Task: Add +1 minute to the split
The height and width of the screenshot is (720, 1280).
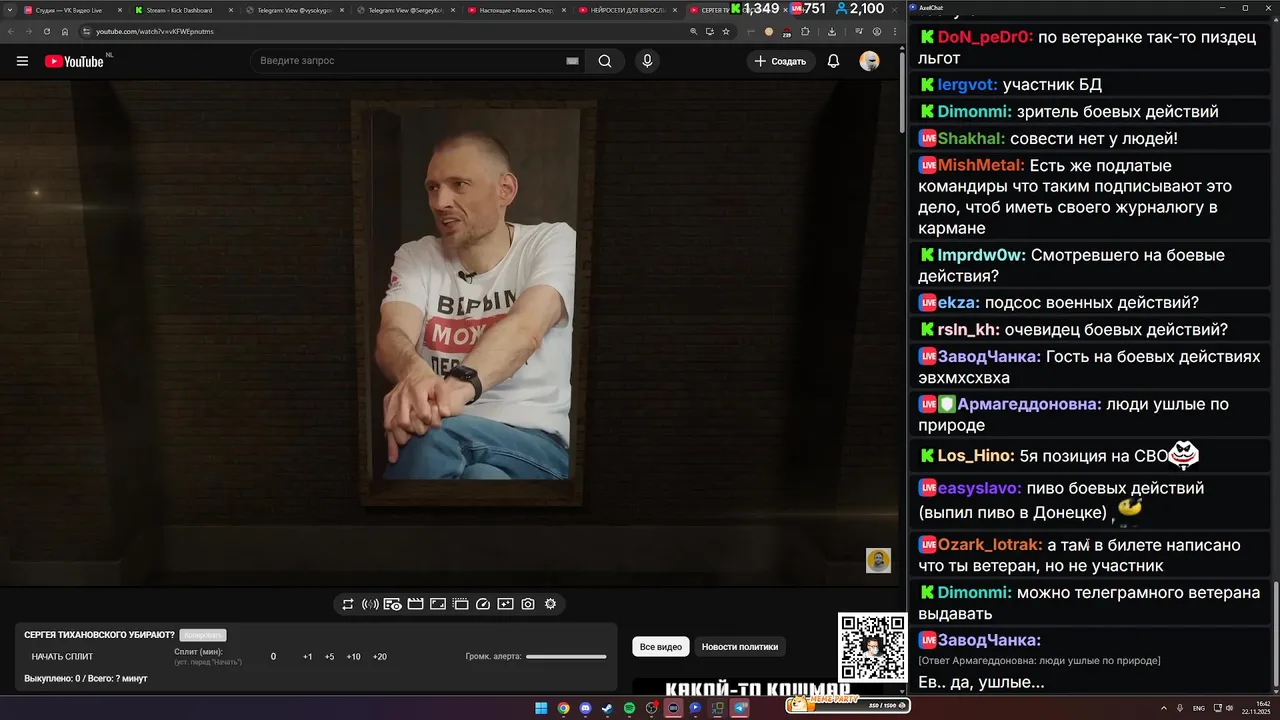Action: pyautogui.click(x=307, y=657)
